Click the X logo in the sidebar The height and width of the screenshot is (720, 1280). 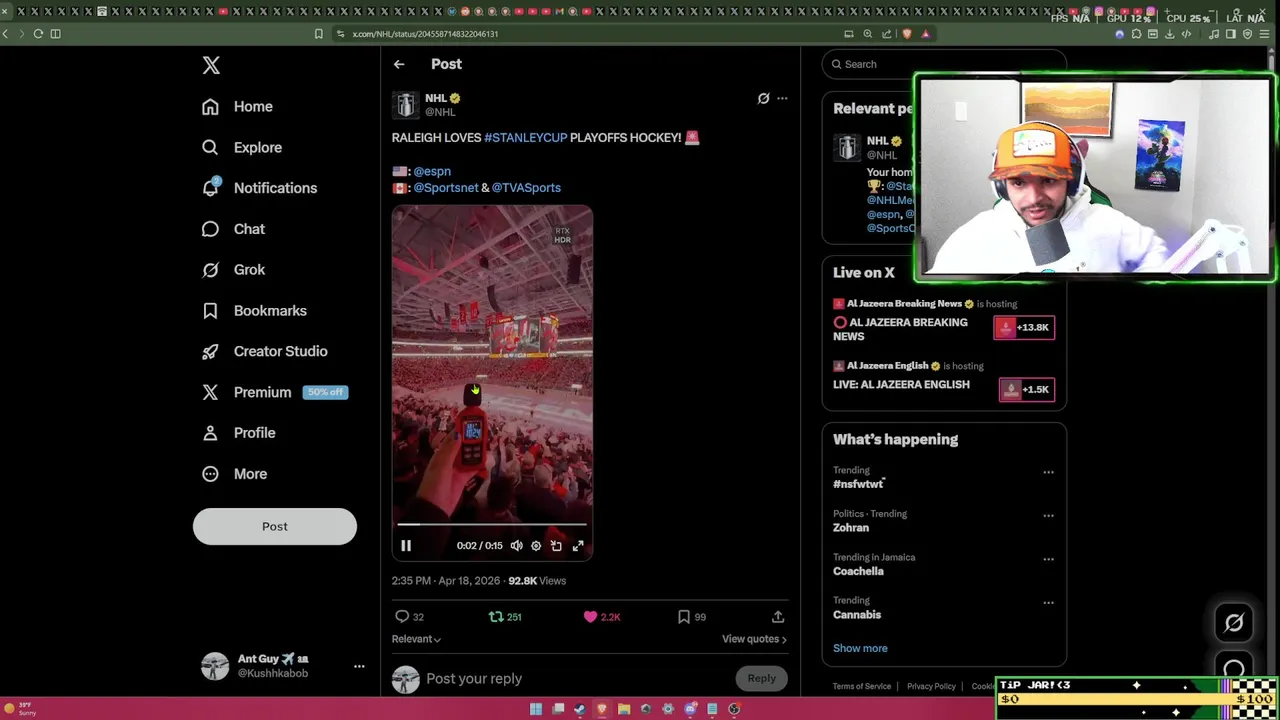click(x=211, y=65)
